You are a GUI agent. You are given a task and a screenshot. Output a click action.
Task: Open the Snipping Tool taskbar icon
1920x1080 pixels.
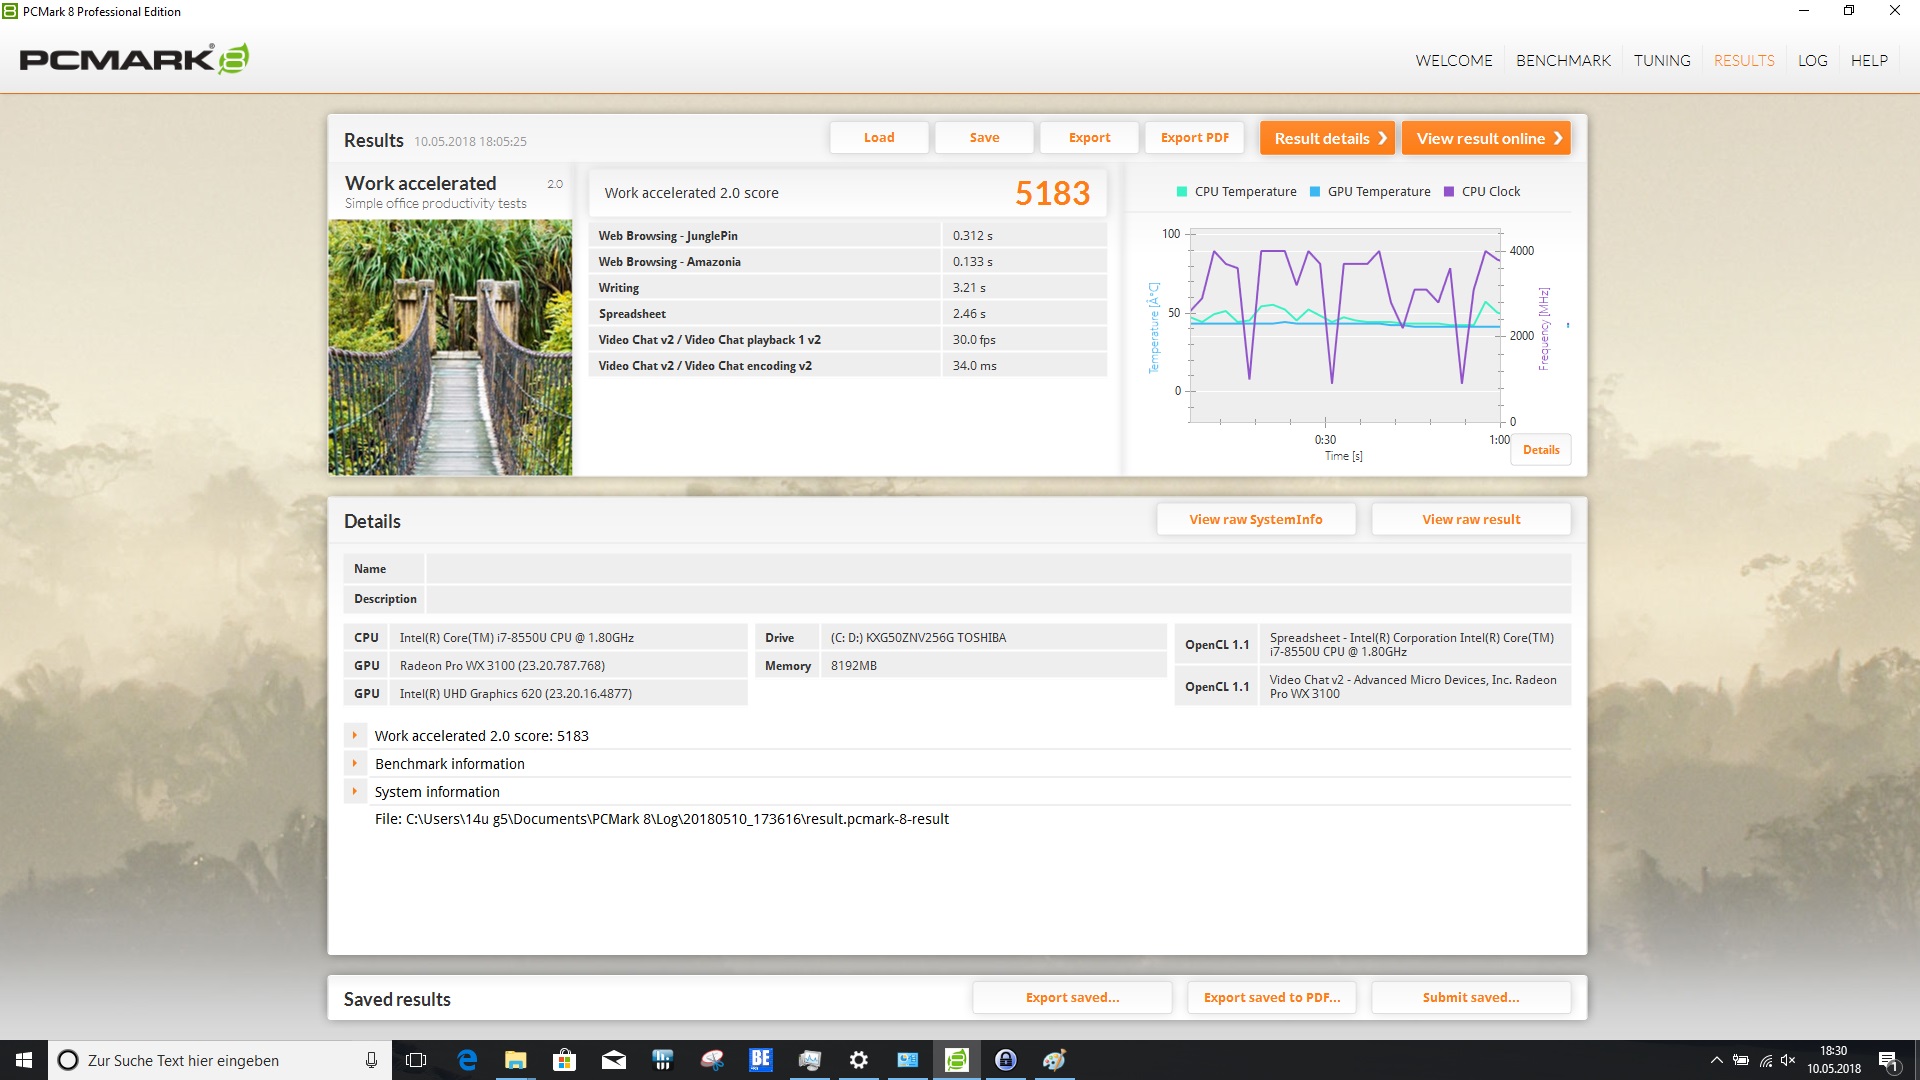pyautogui.click(x=712, y=1060)
